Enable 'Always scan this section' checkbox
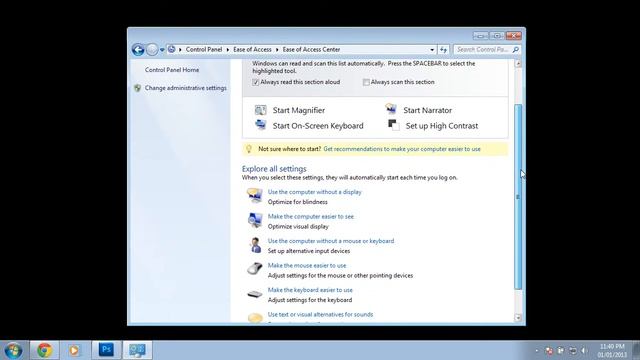The height and width of the screenshot is (360, 640). 366,82
